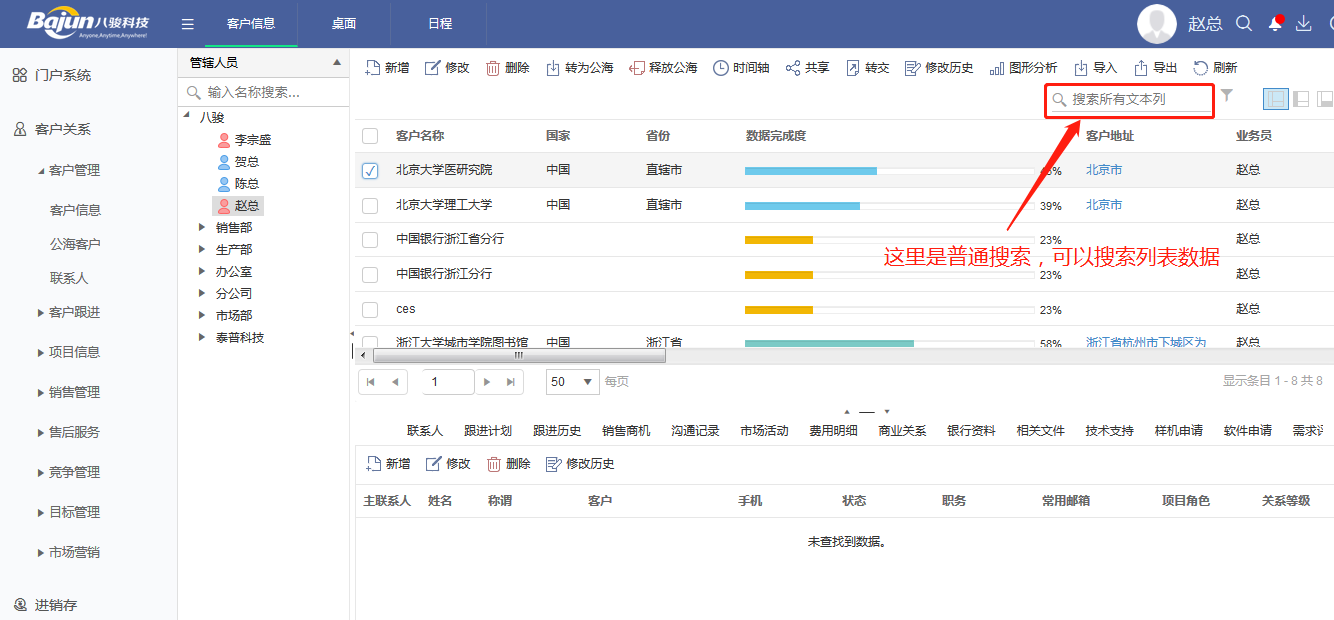Switch to the 桌面 tab
Viewport: 1334px width, 620px height.
[x=344, y=24]
